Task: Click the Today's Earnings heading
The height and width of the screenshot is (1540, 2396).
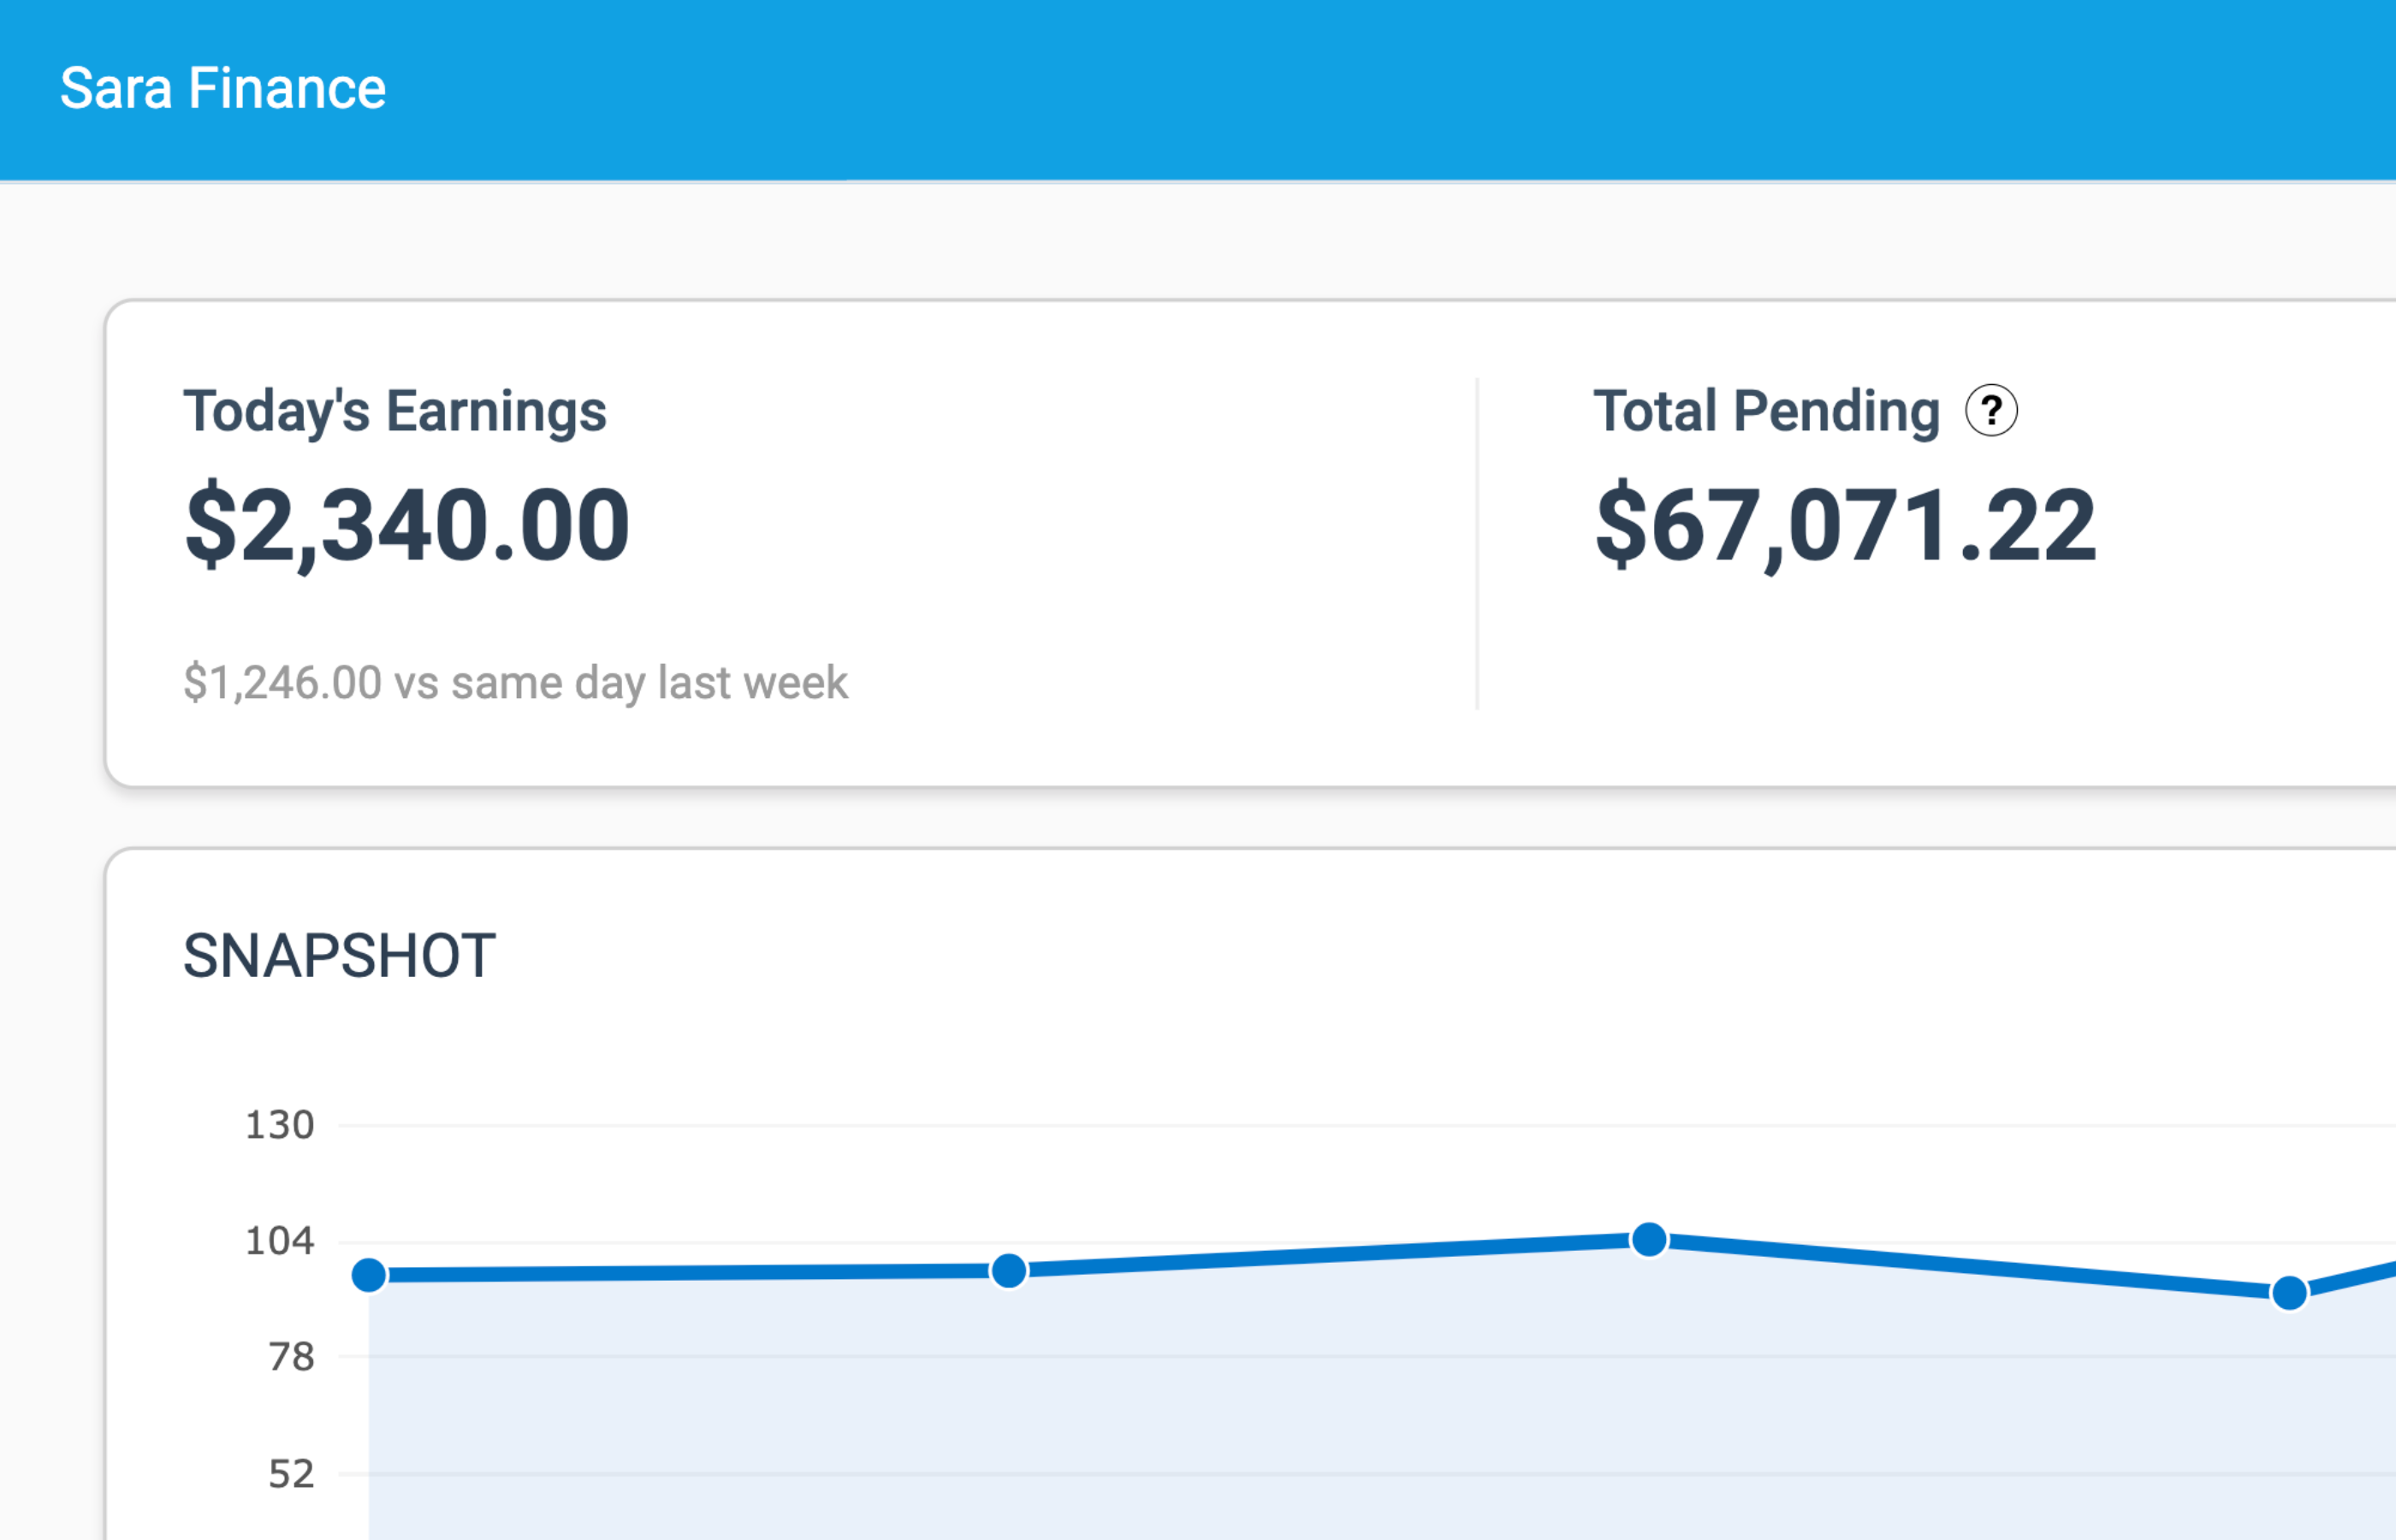Action: coord(395,411)
